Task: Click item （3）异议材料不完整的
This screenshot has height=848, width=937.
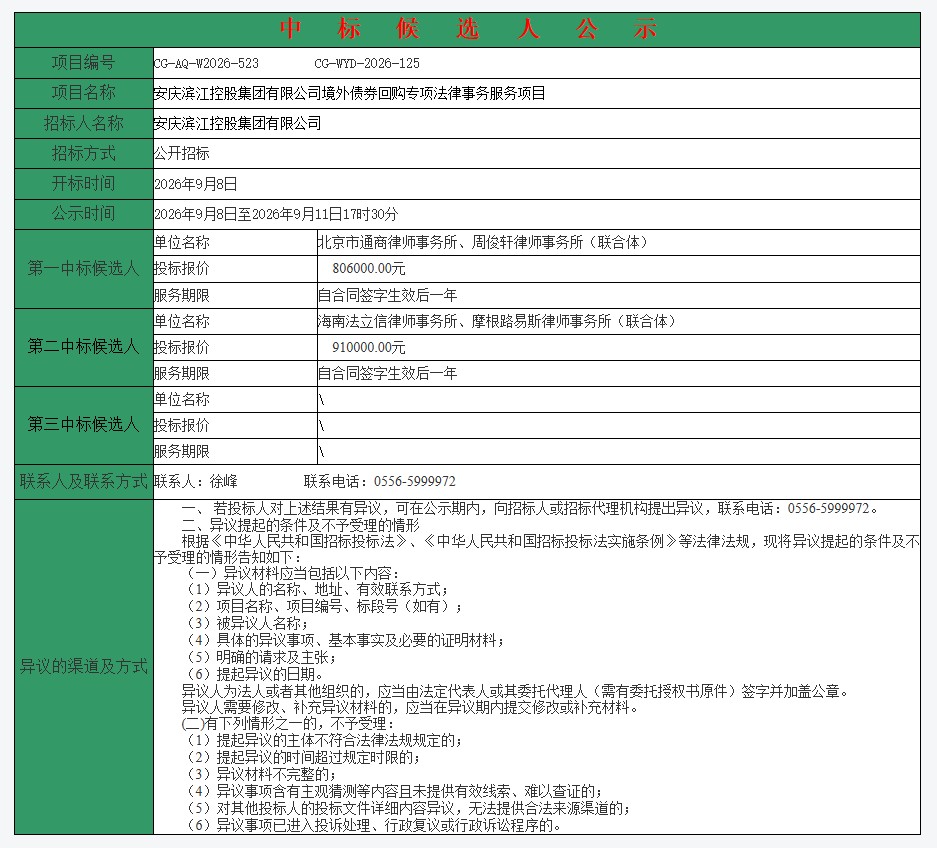Action: click(x=261, y=775)
